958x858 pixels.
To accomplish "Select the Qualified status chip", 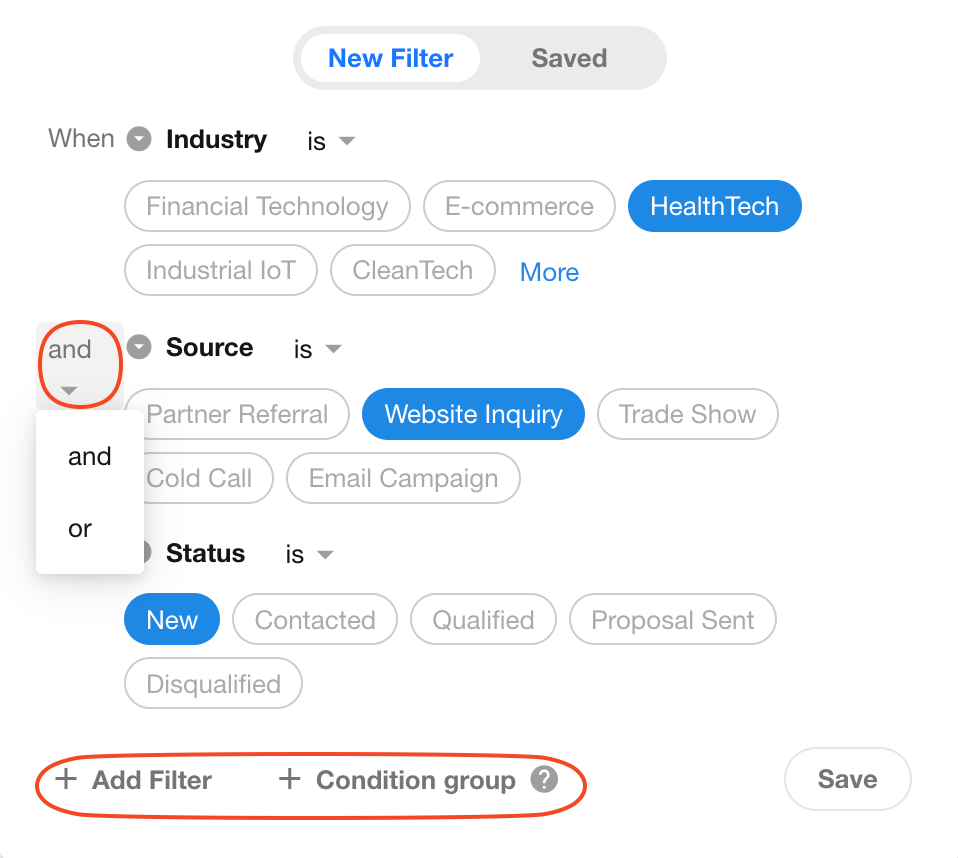I will [483, 619].
